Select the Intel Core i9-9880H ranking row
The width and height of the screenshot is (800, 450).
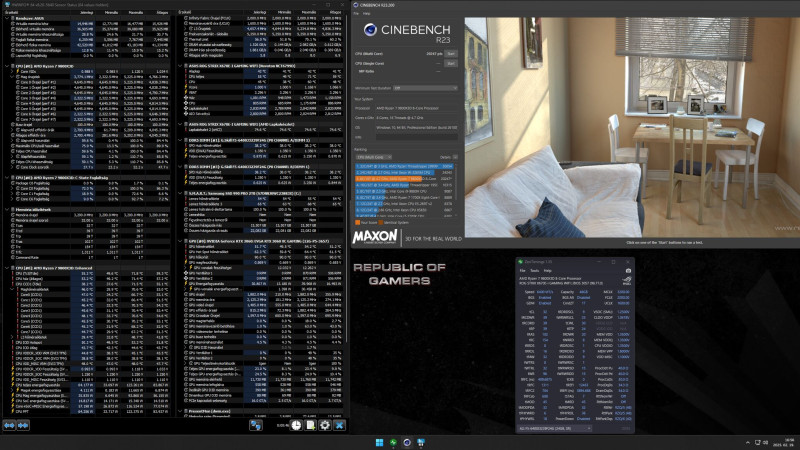pyautogui.click(x=404, y=191)
